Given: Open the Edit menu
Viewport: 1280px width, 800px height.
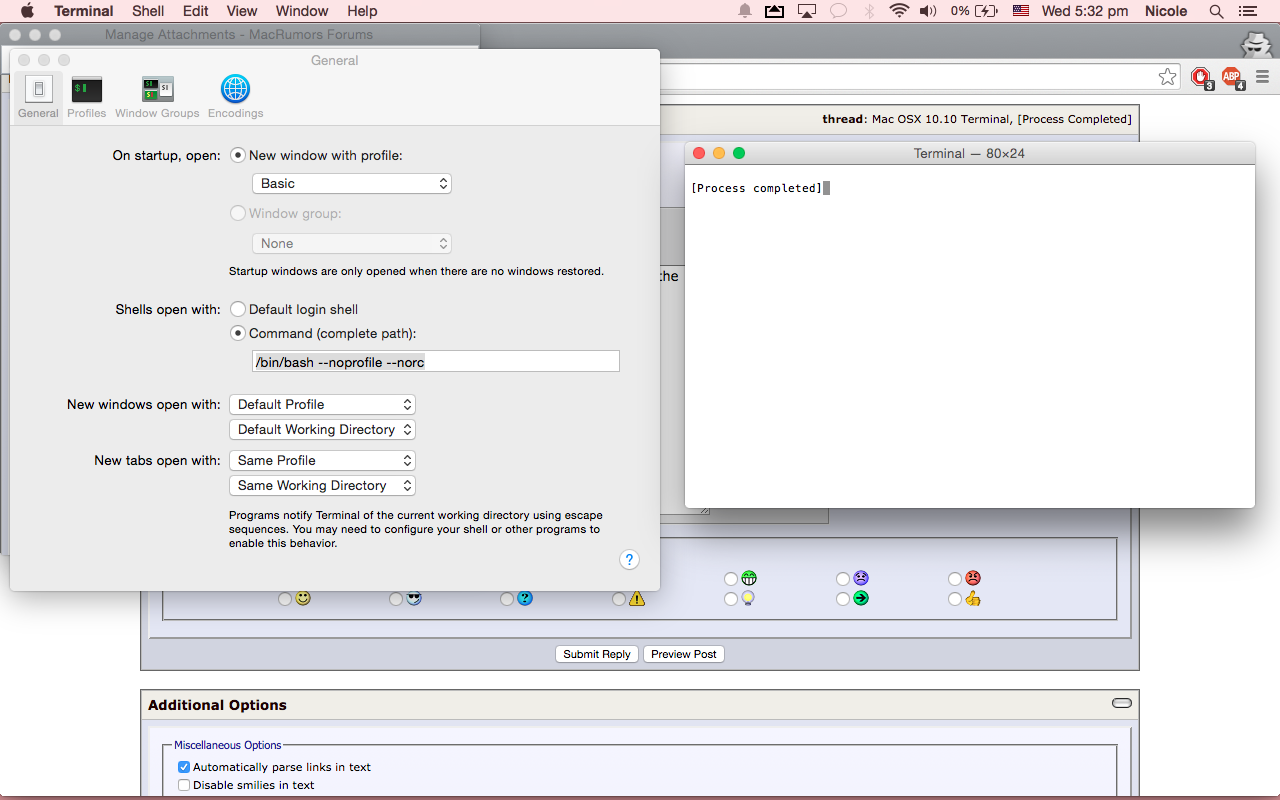Looking at the screenshot, I should [196, 11].
